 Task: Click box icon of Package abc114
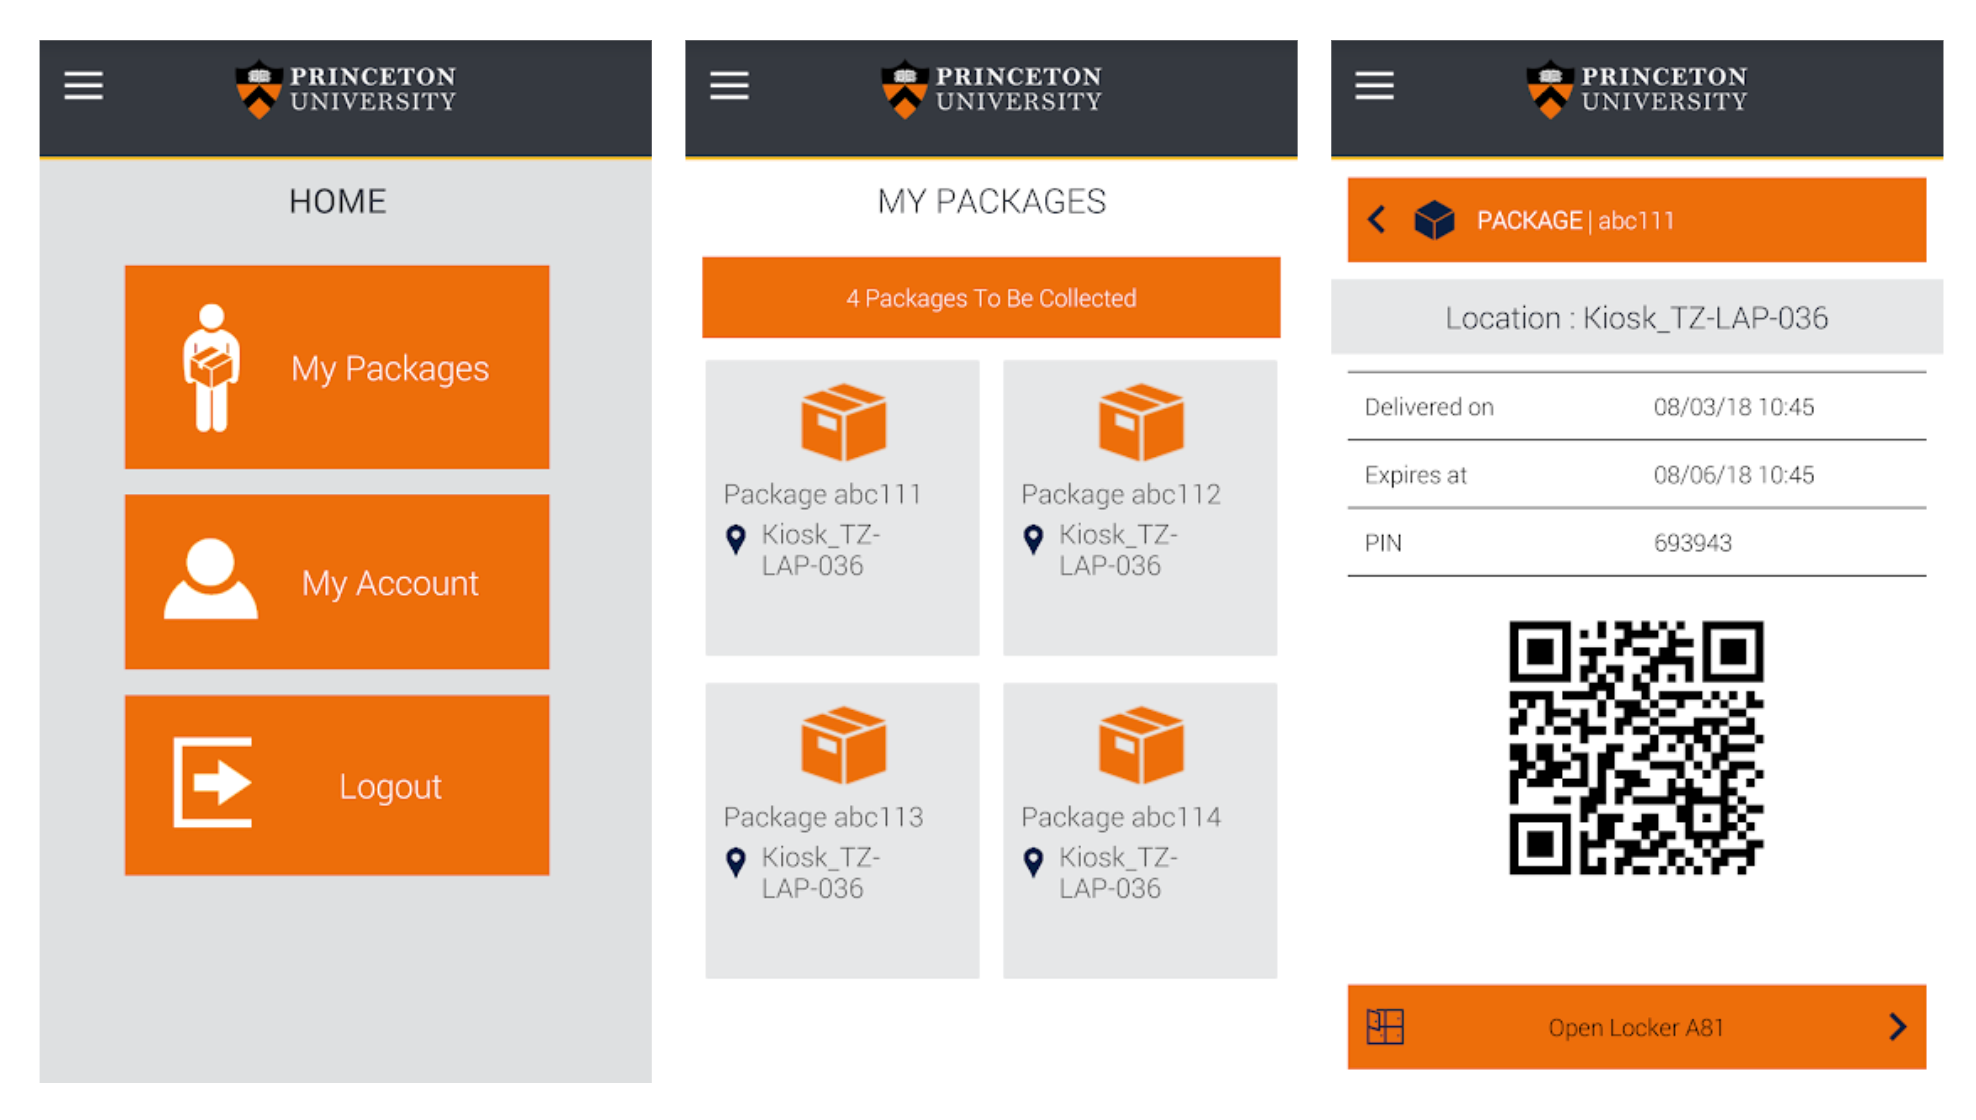click(x=1141, y=744)
